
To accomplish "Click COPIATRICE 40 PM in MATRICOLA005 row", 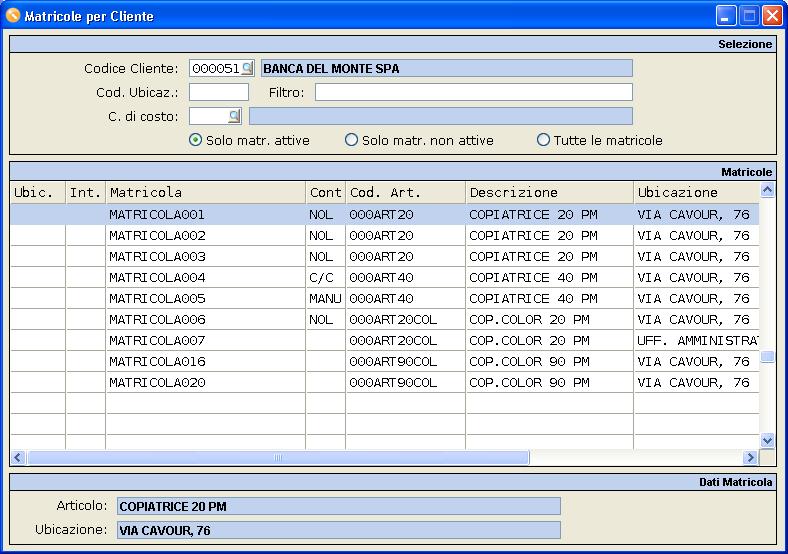I will click(550, 299).
